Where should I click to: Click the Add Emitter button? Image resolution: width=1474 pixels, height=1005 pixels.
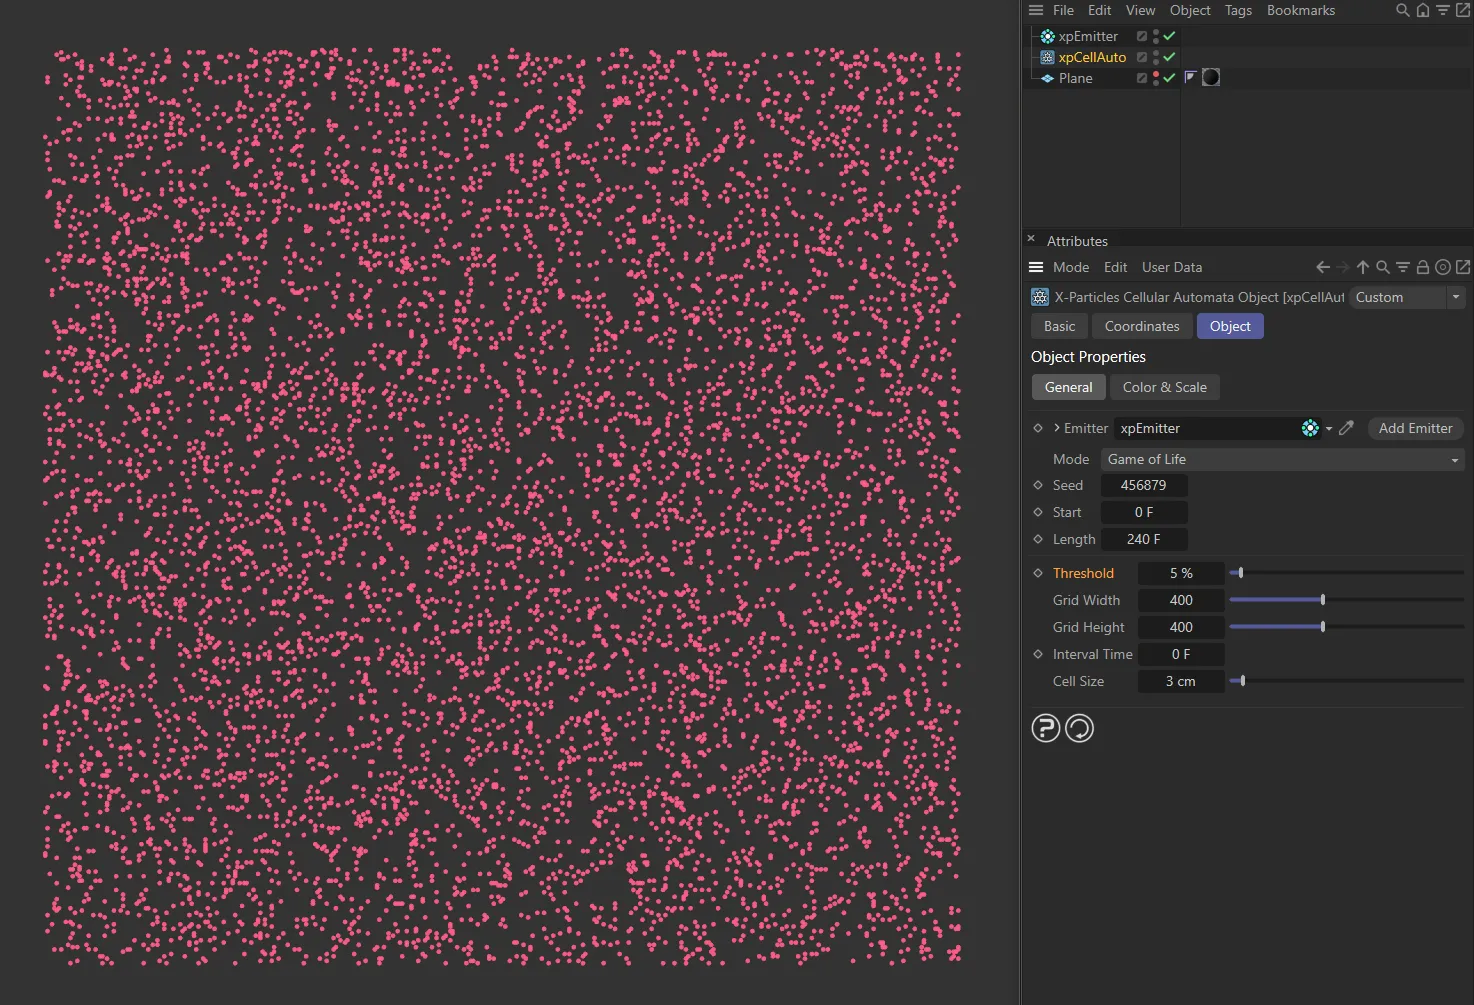click(1414, 428)
